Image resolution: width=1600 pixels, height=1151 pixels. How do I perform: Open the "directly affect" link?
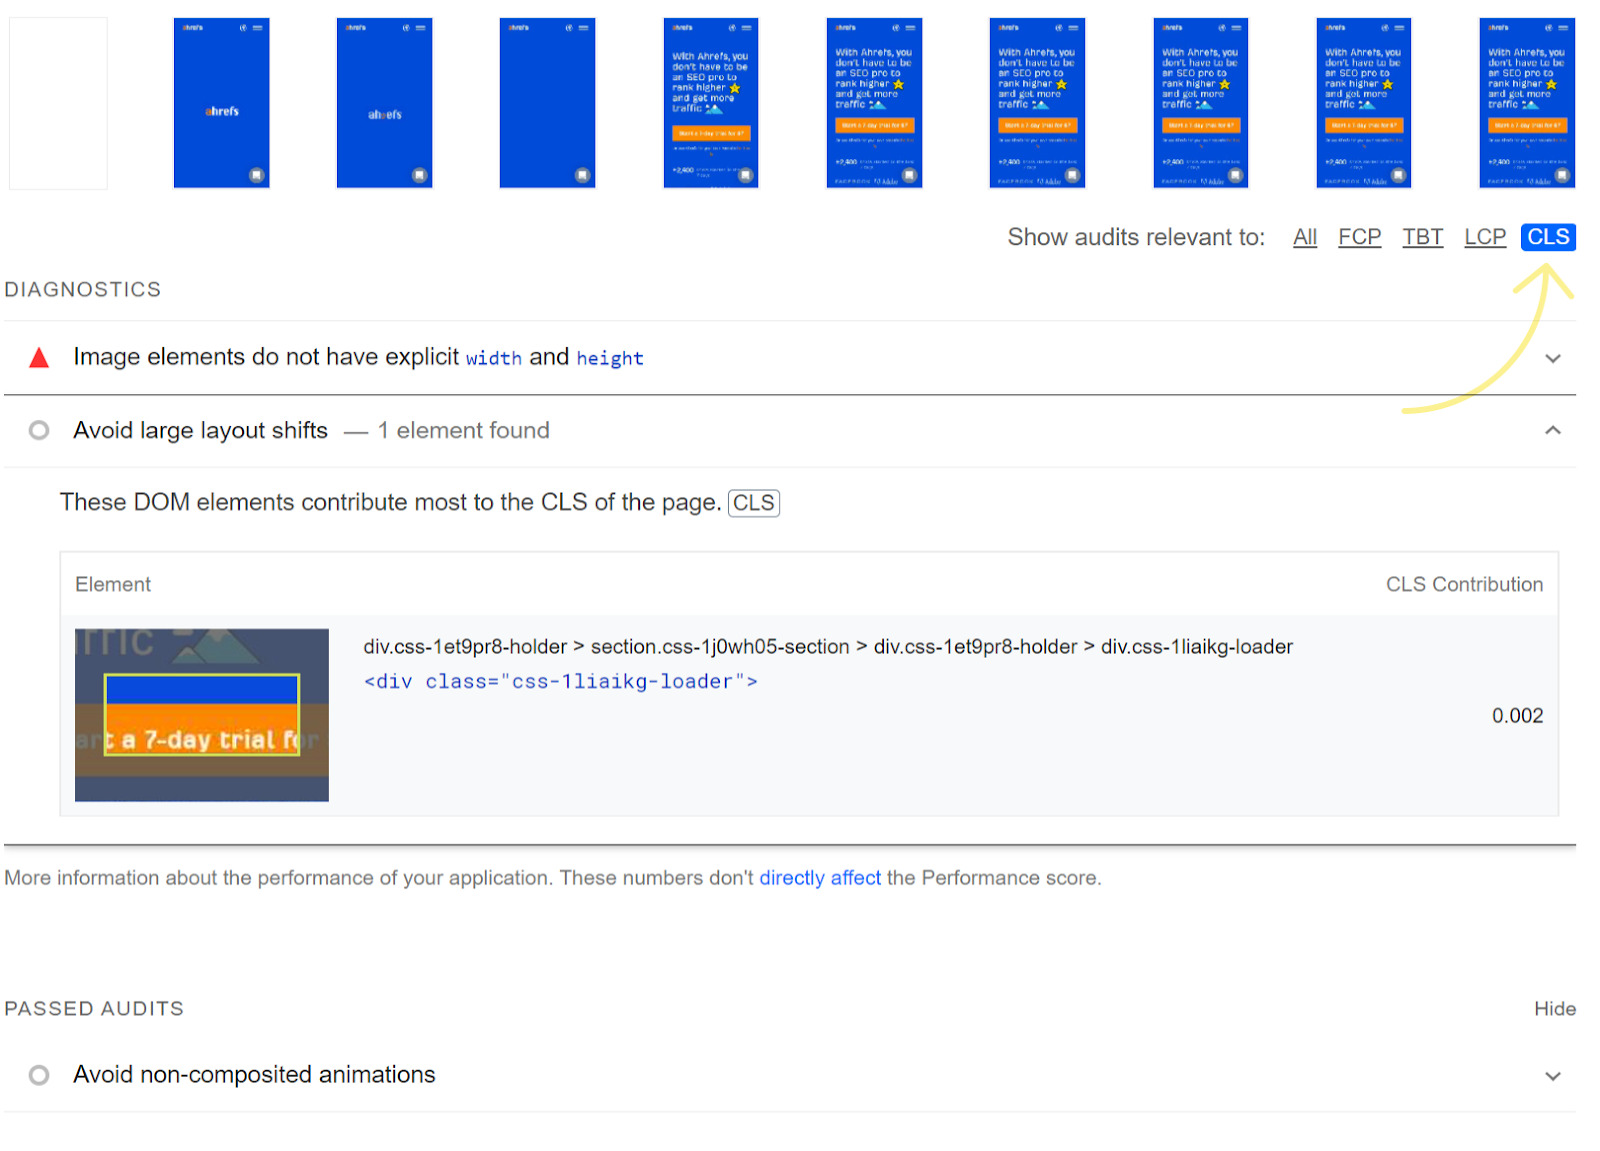(820, 878)
